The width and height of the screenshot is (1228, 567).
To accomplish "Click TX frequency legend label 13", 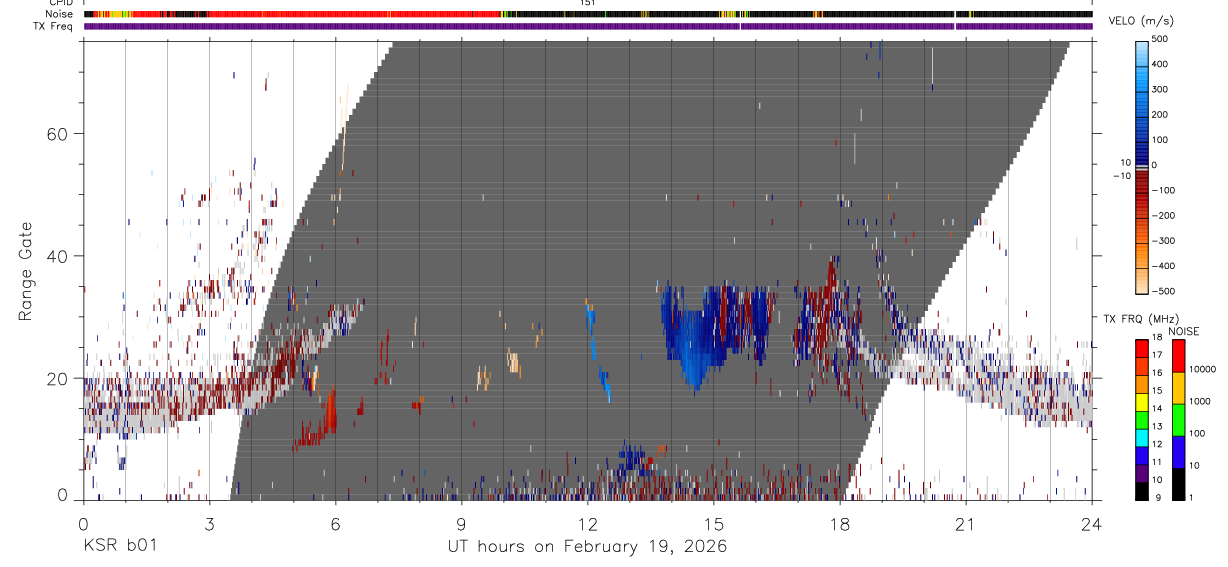I will [1158, 426].
